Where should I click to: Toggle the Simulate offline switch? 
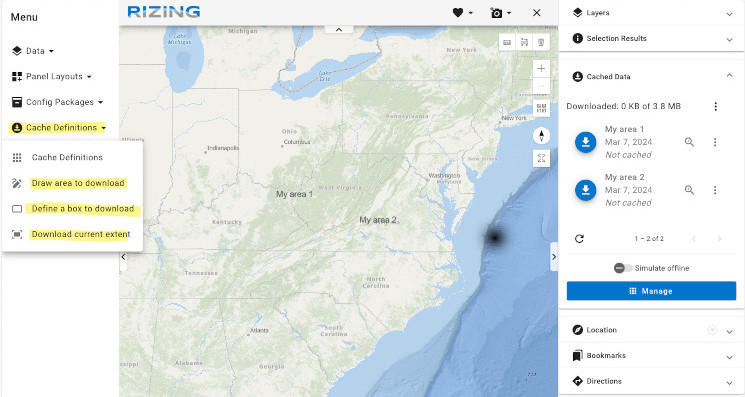click(x=622, y=268)
